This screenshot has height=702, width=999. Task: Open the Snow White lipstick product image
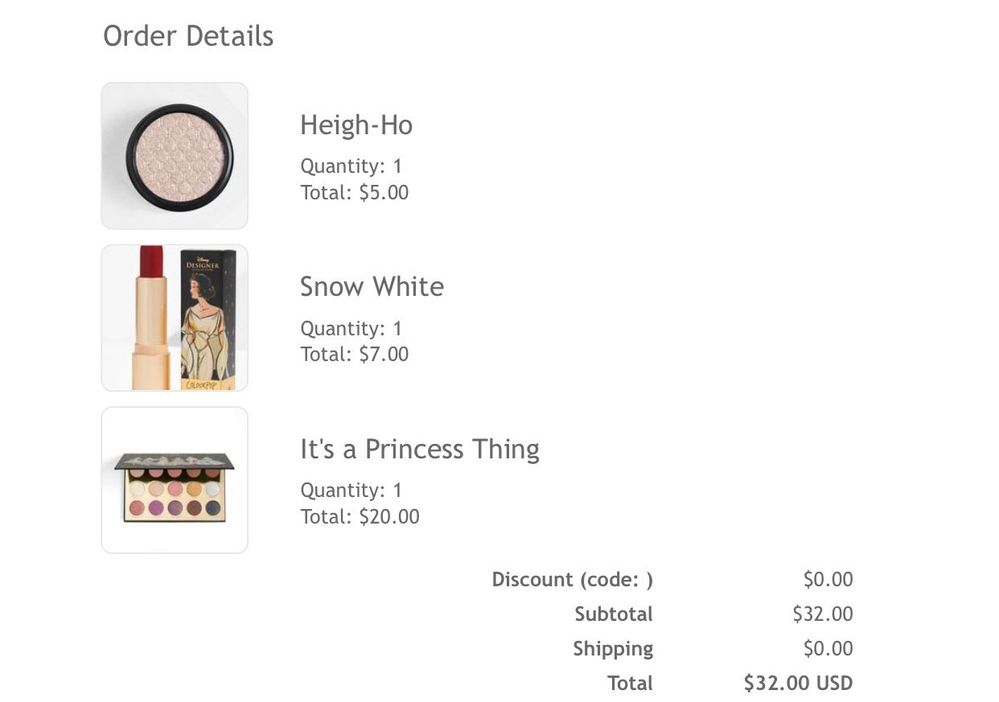click(x=174, y=318)
